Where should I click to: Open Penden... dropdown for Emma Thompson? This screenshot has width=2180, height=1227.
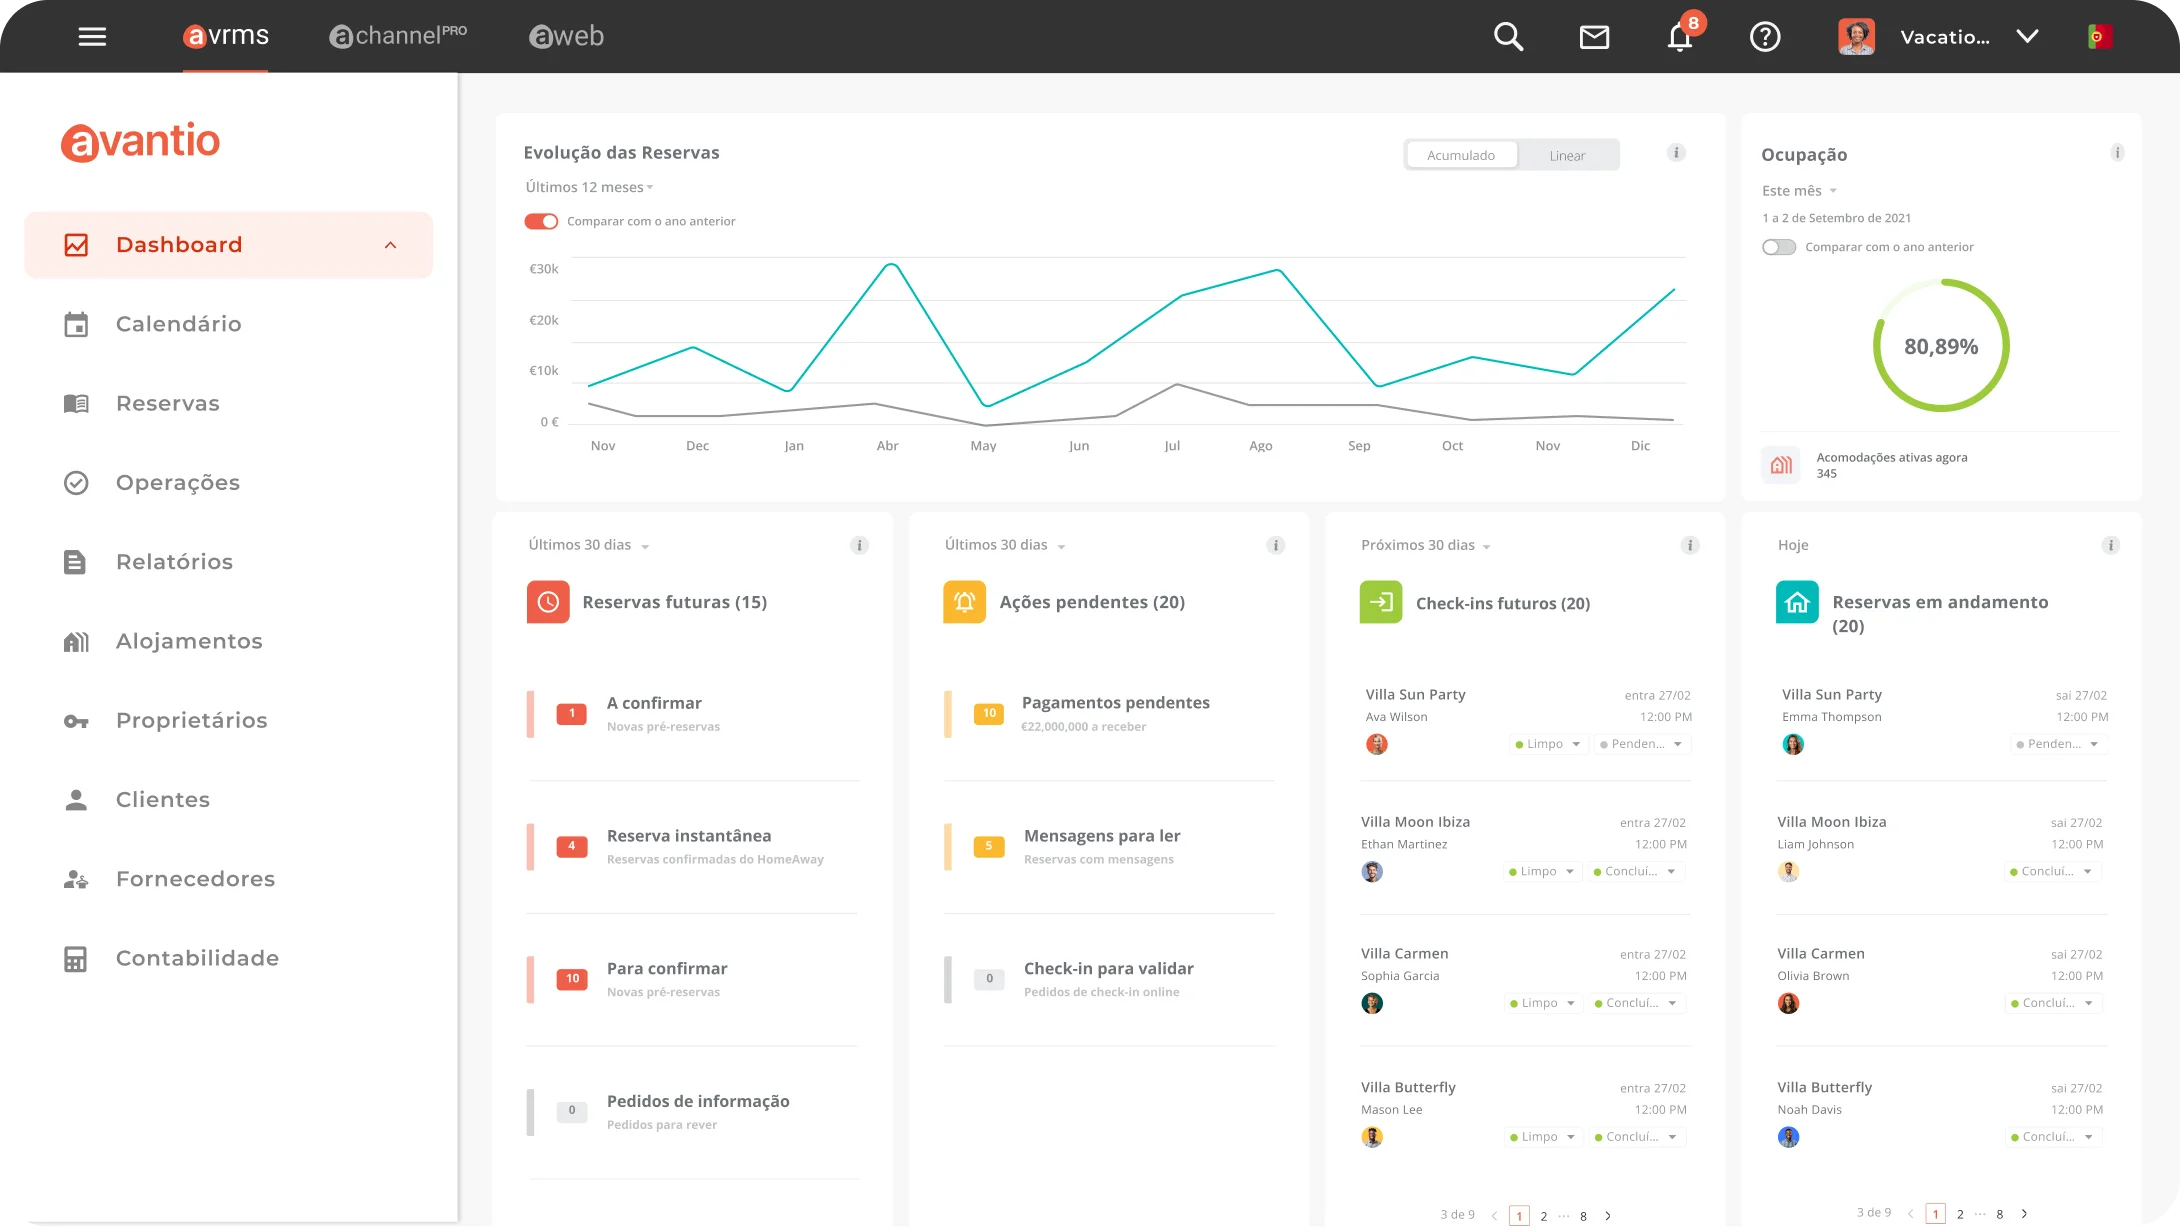(x=2057, y=744)
